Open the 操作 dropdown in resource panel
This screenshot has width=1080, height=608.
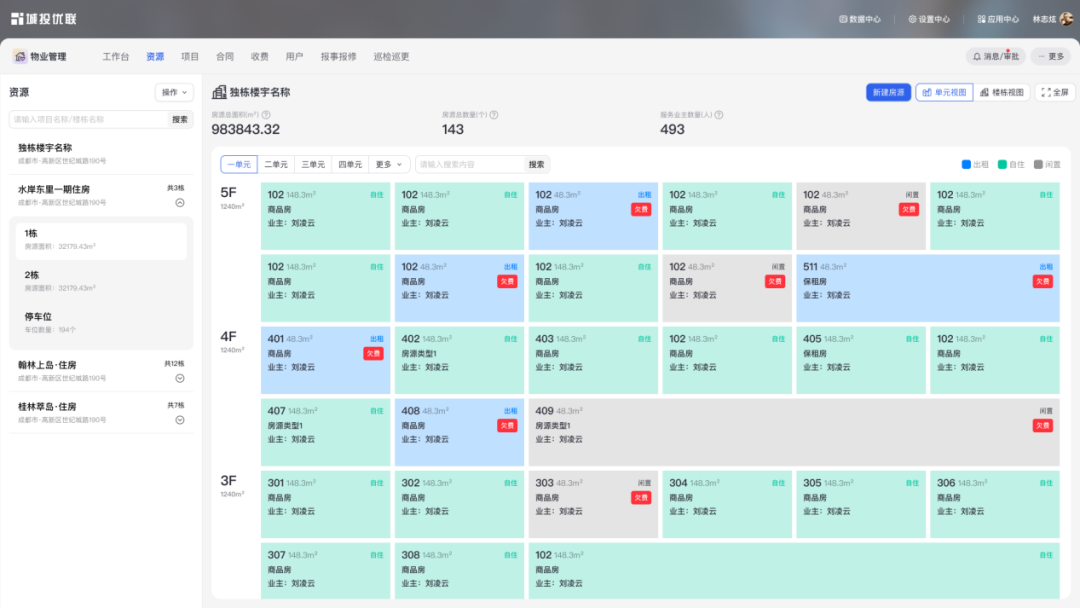click(174, 92)
